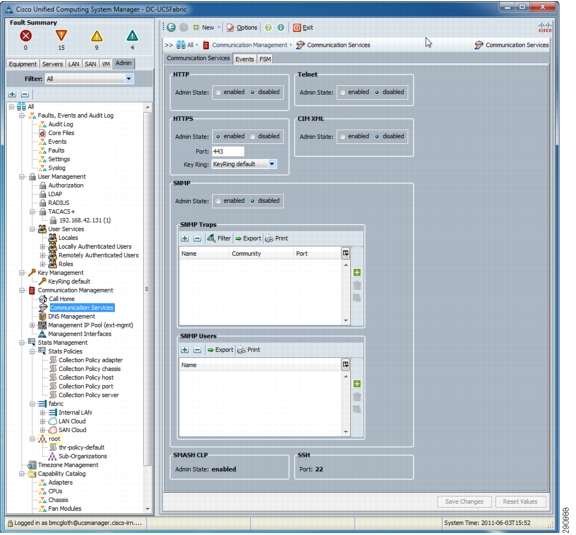
Task: Select CIM XML enabled radio button
Action: (x=342, y=136)
